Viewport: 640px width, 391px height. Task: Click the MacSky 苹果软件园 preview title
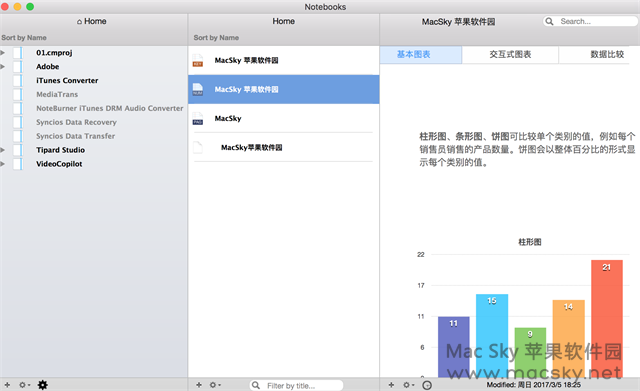458,22
